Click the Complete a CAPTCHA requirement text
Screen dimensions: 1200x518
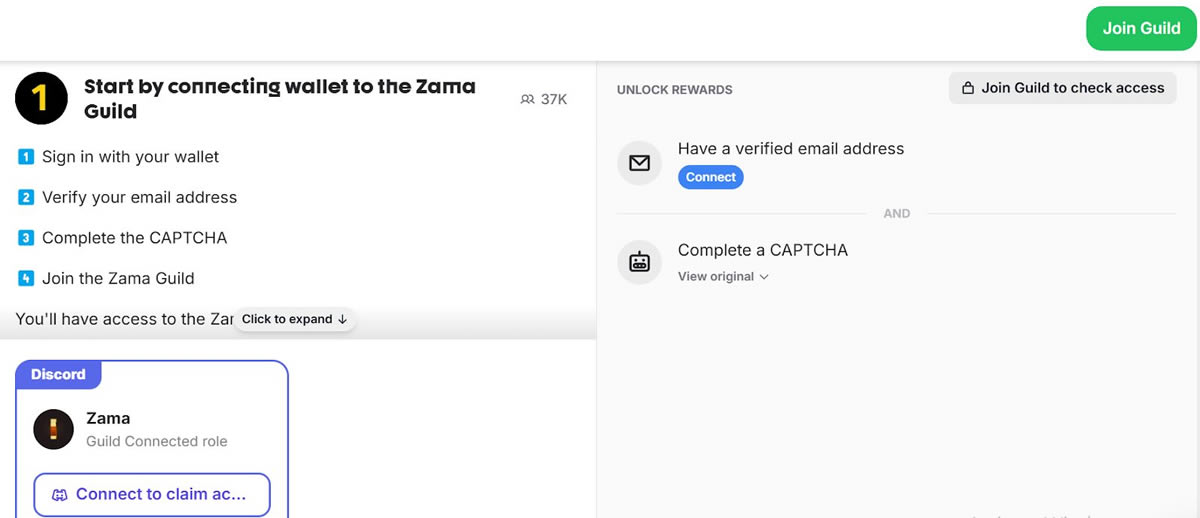pos(762,250)
